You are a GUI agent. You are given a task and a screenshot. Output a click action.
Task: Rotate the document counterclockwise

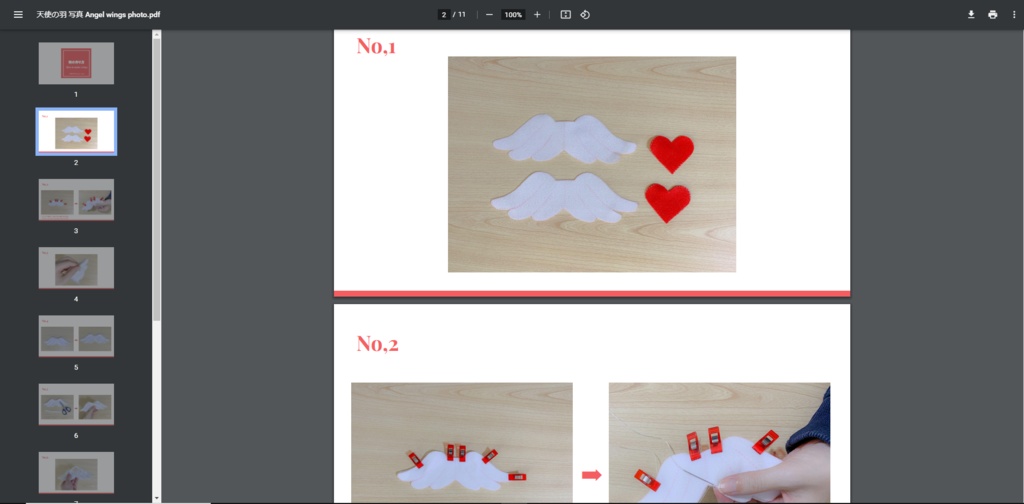[585, 14]
